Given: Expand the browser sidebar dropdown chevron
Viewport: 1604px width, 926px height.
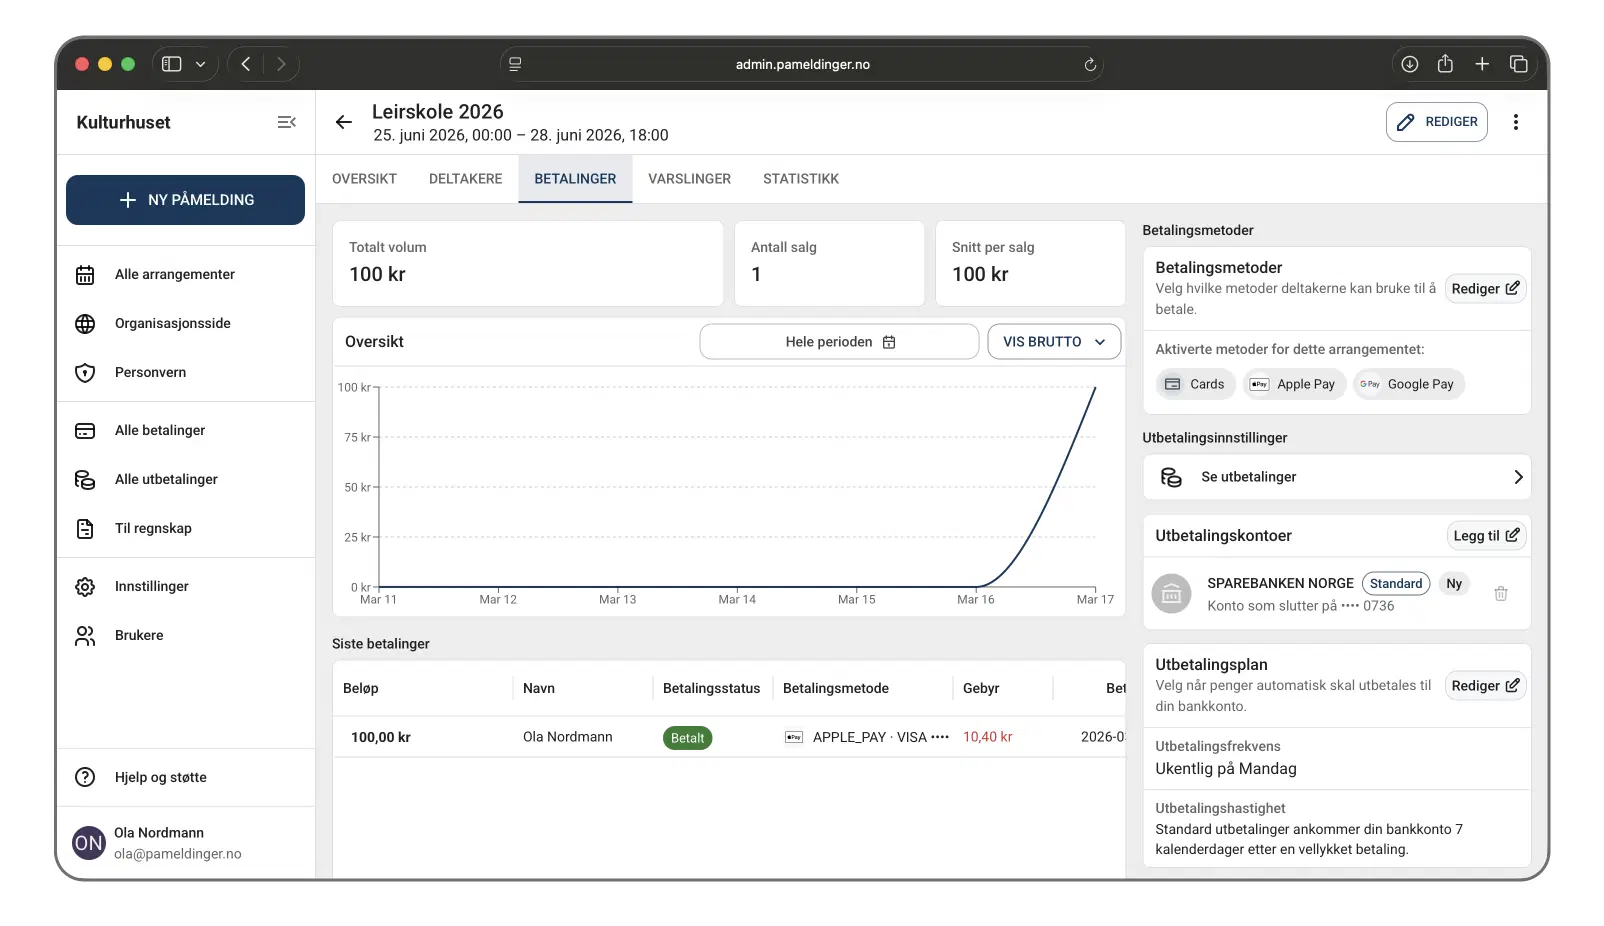Looking at the screenshot, I should pos(200,65).
